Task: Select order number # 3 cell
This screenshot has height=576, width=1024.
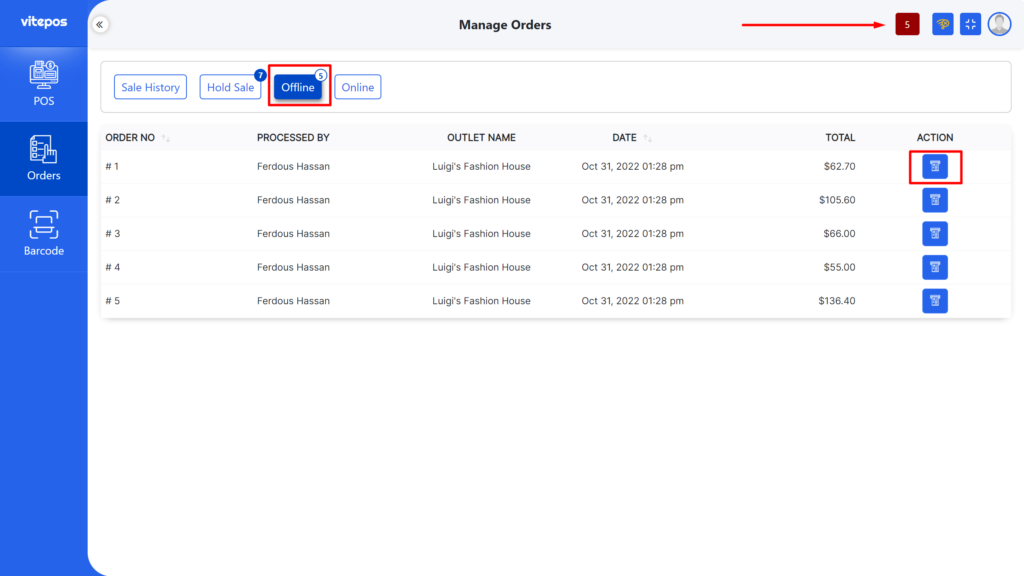Action: coord(112,234)
